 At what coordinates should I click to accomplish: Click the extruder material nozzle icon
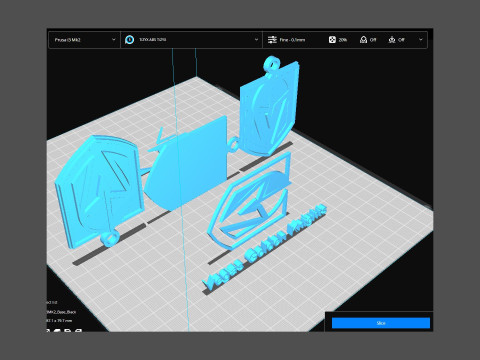pyautogui.click(x=129, y=40)
